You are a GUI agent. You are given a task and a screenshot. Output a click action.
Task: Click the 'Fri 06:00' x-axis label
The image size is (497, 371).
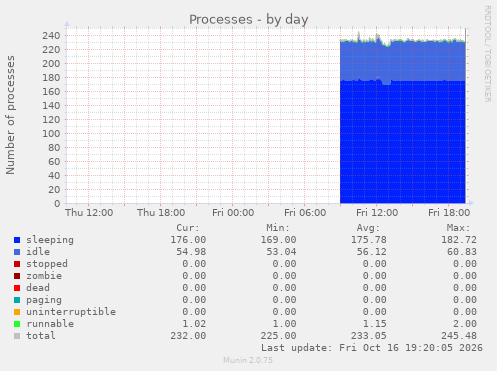pyautogui.click(x=305, y=213)
